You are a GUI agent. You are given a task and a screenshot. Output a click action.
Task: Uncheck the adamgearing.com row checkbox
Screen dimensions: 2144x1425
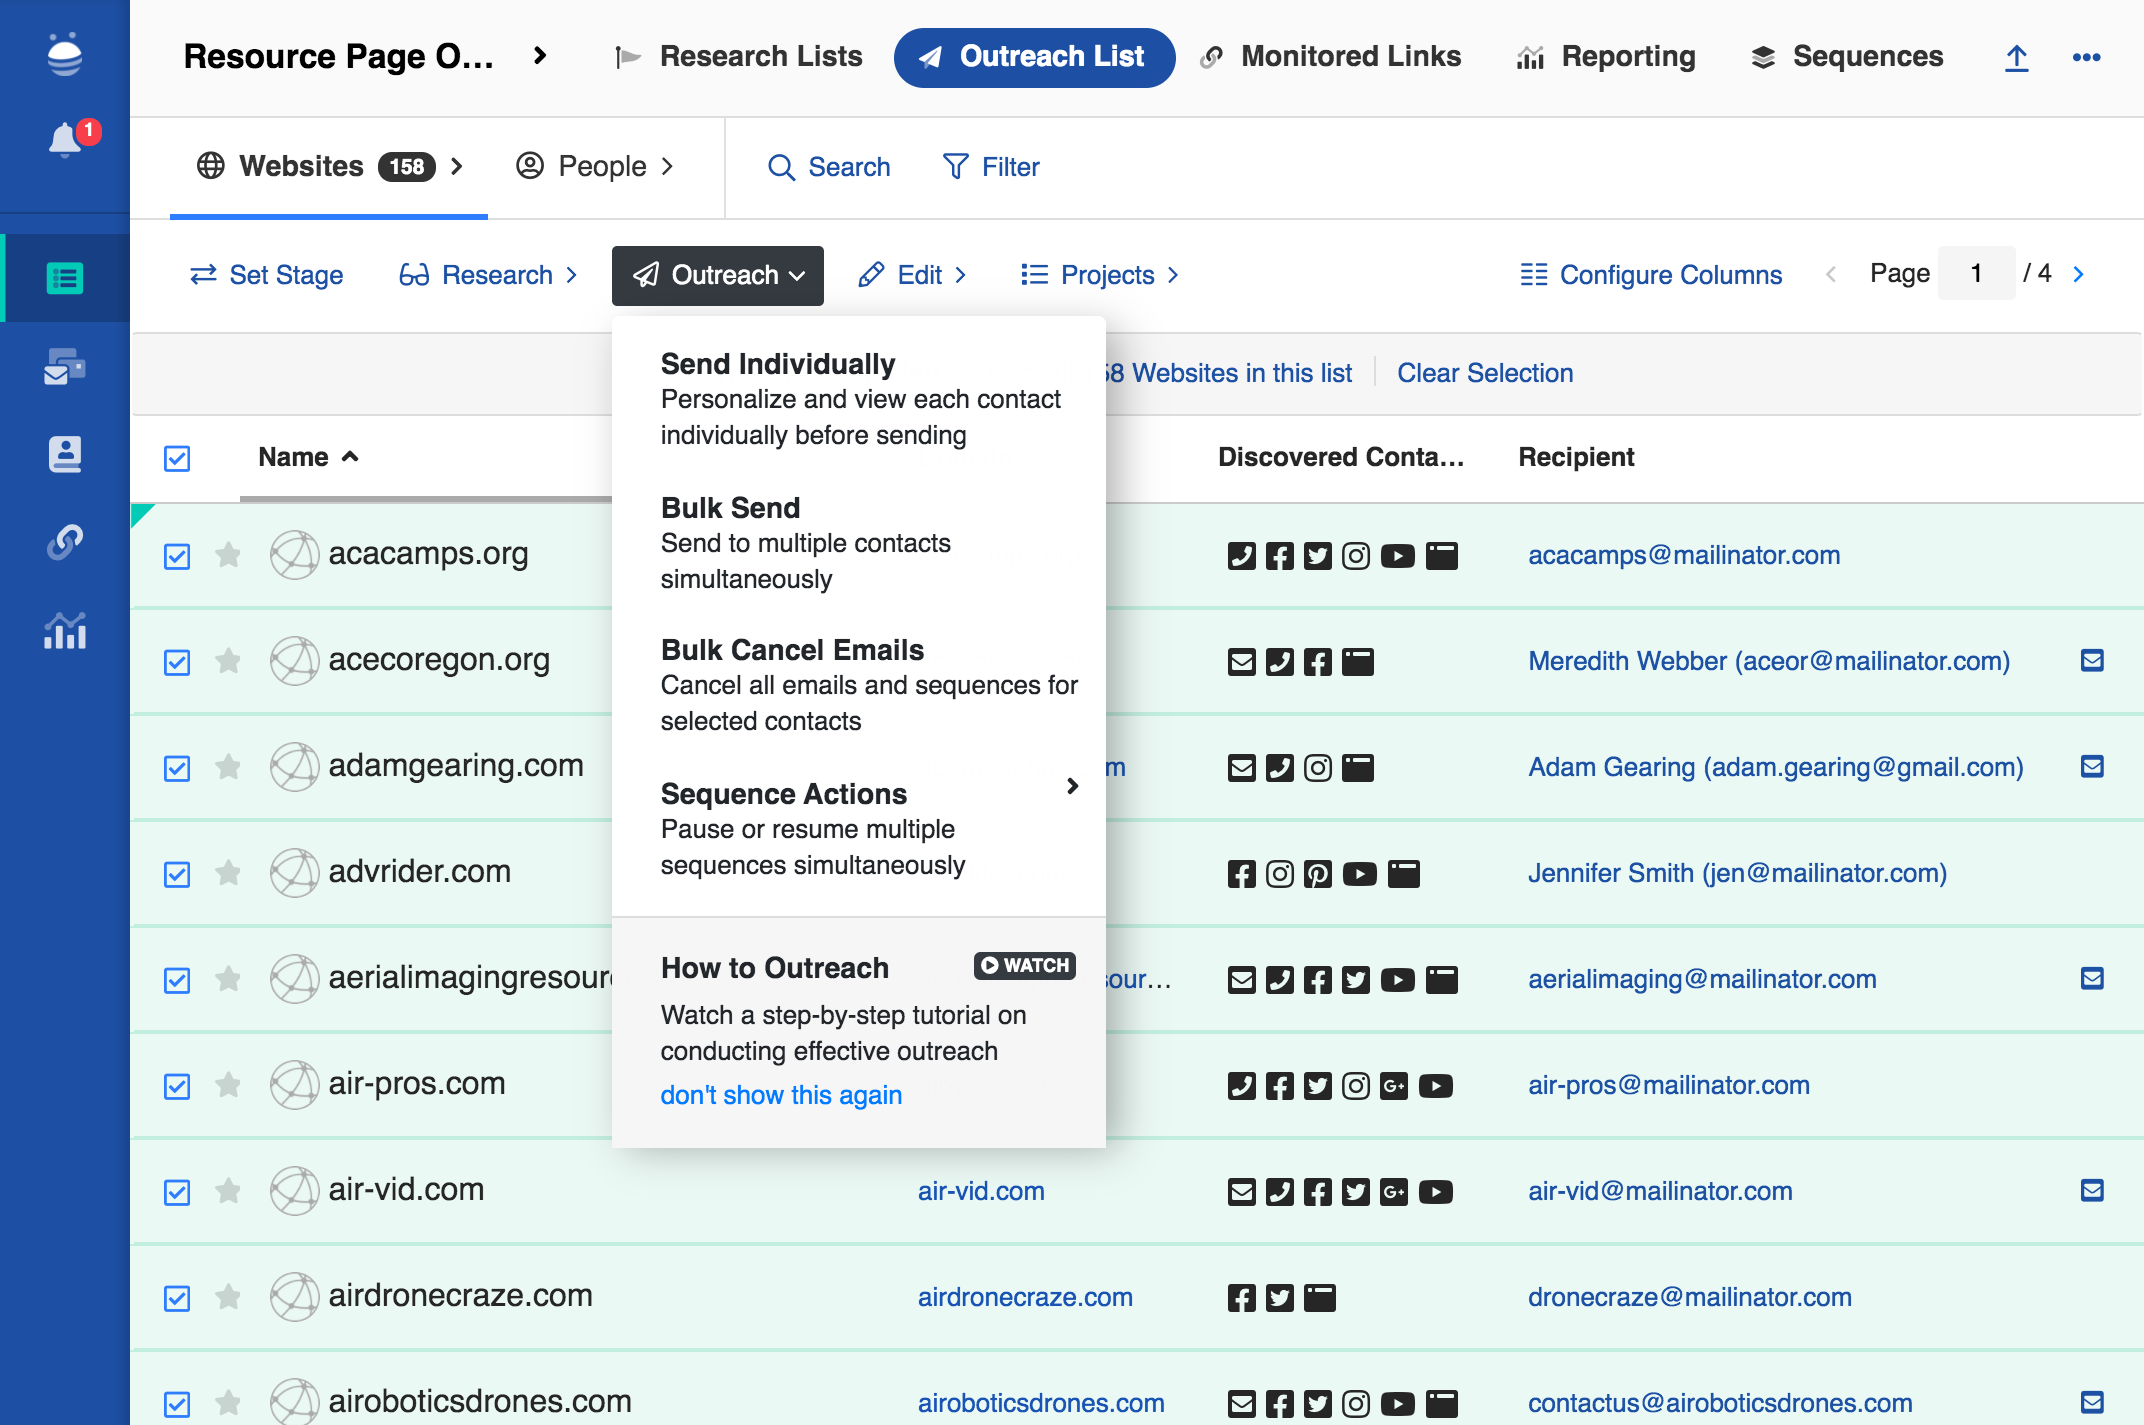pos(177,768)
